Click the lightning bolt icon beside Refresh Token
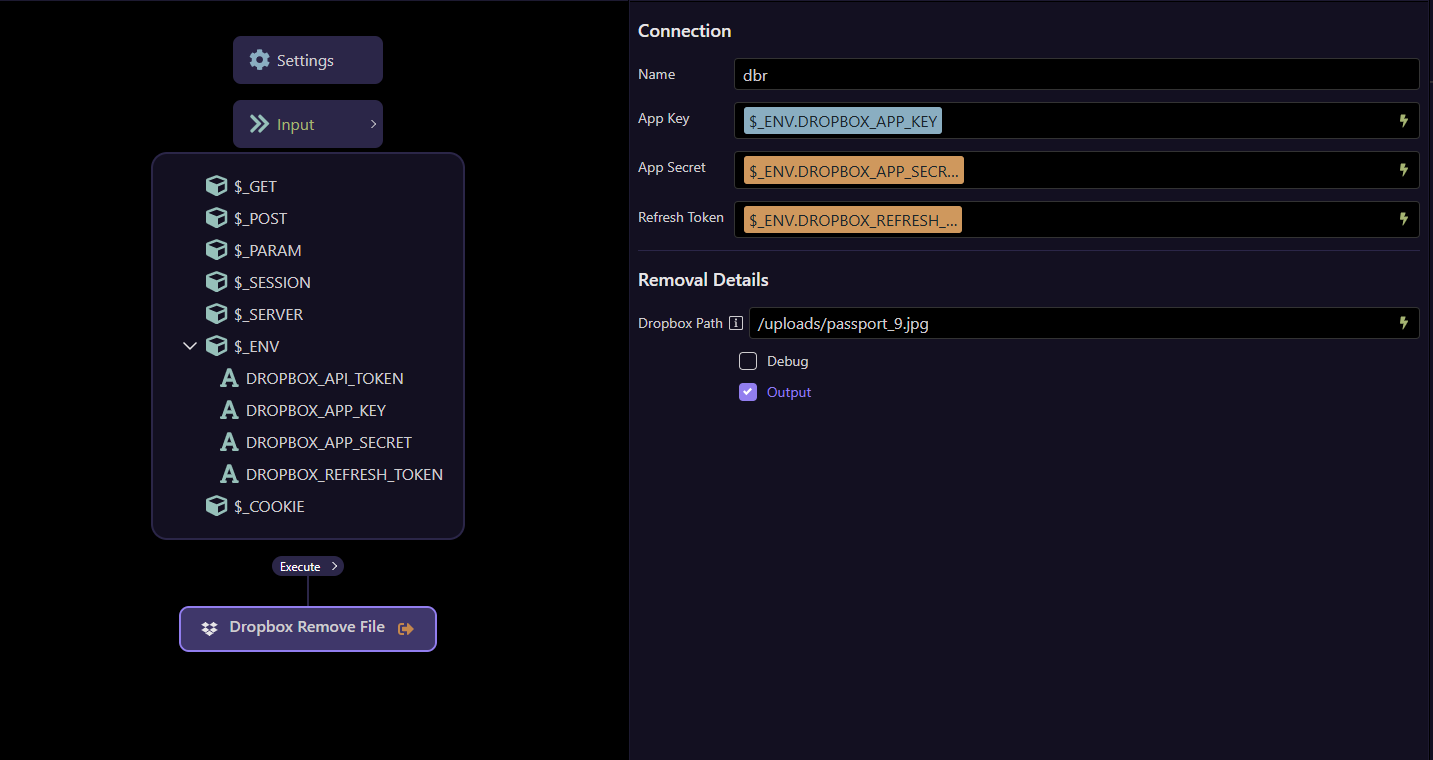1433x760 pixels. (1403, 219)
